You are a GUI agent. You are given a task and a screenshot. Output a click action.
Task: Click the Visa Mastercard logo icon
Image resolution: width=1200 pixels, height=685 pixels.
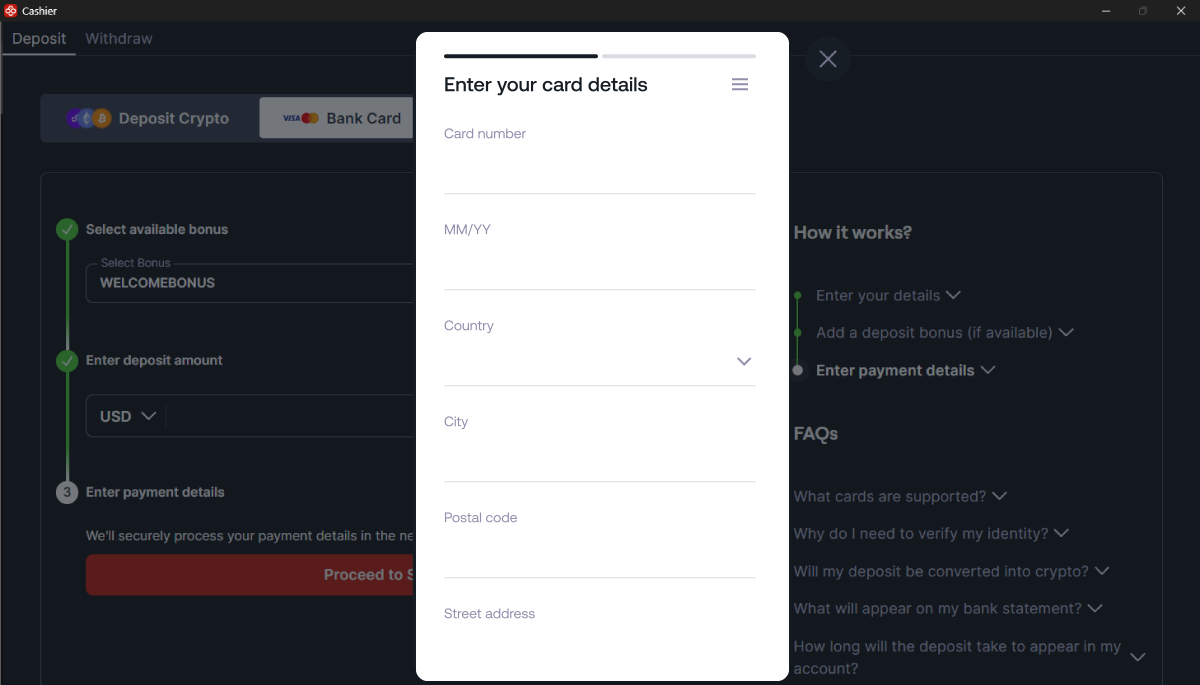(x=300, y=118)
